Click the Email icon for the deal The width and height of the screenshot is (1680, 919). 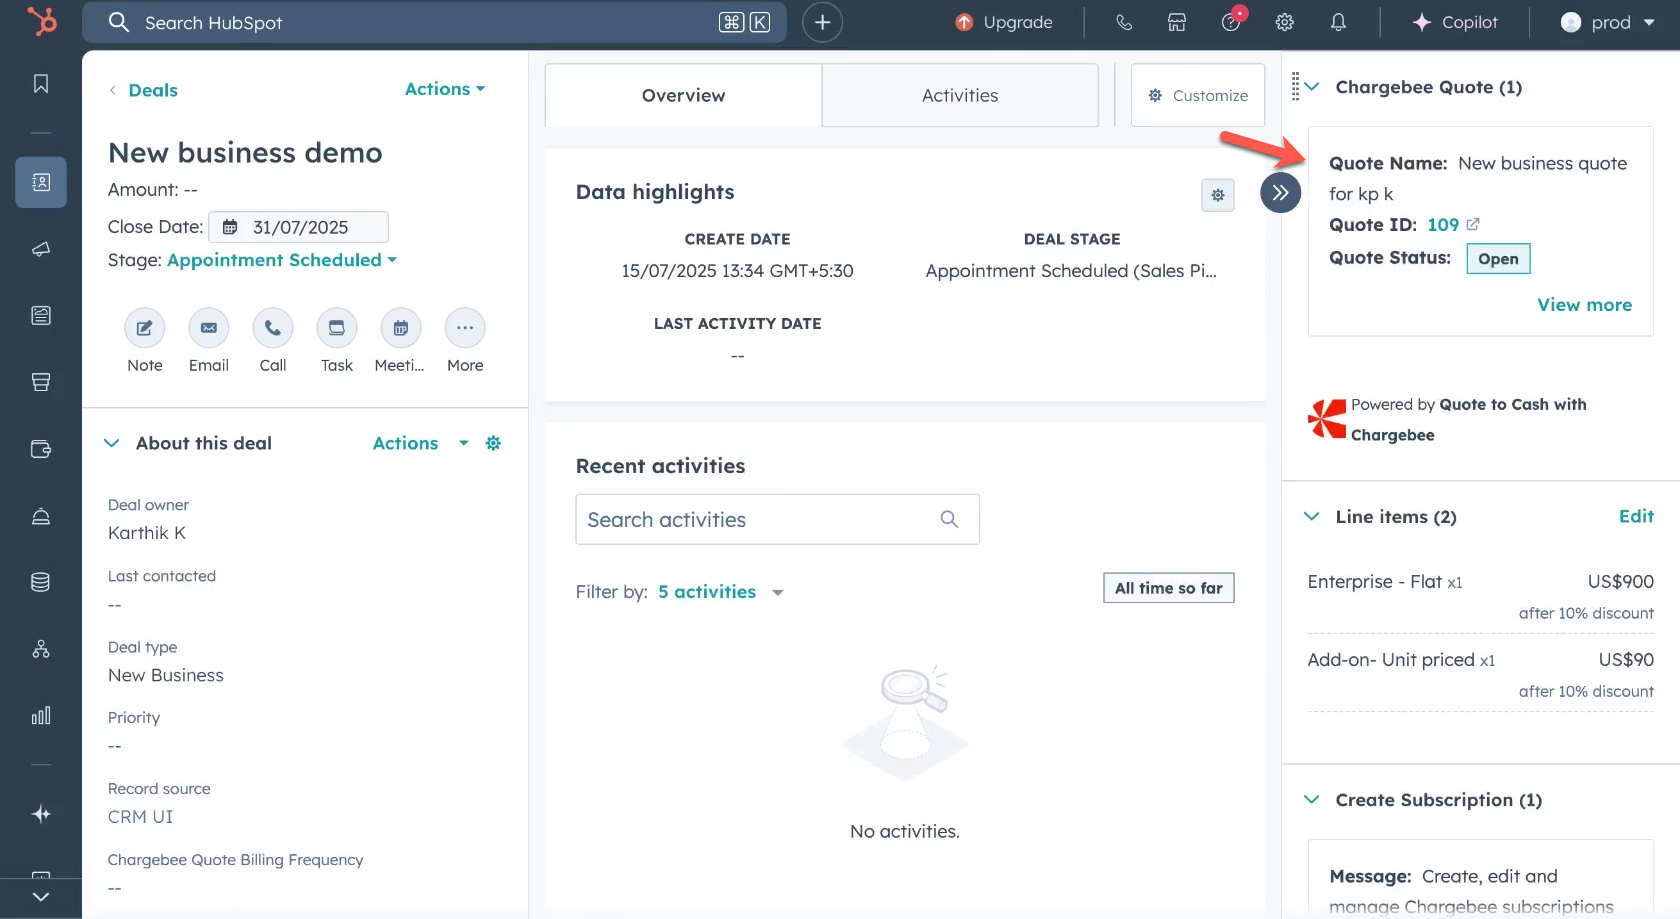[x=208, y=328]
